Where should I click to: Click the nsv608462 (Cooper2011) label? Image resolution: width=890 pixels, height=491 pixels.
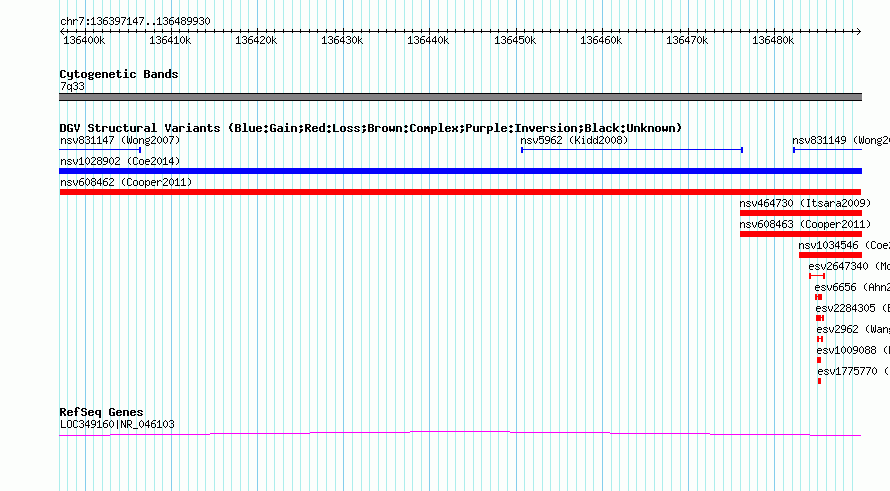coord(126,182)
